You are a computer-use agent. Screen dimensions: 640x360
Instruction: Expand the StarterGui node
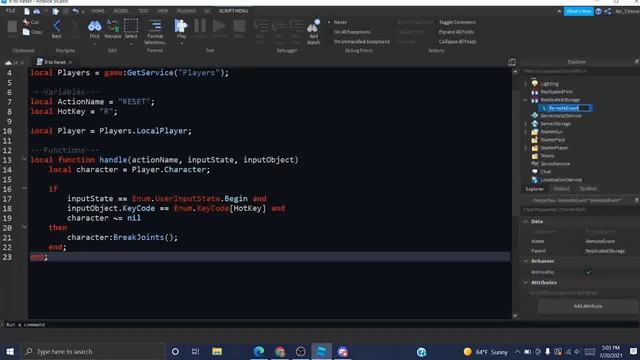tap(526, 132)
